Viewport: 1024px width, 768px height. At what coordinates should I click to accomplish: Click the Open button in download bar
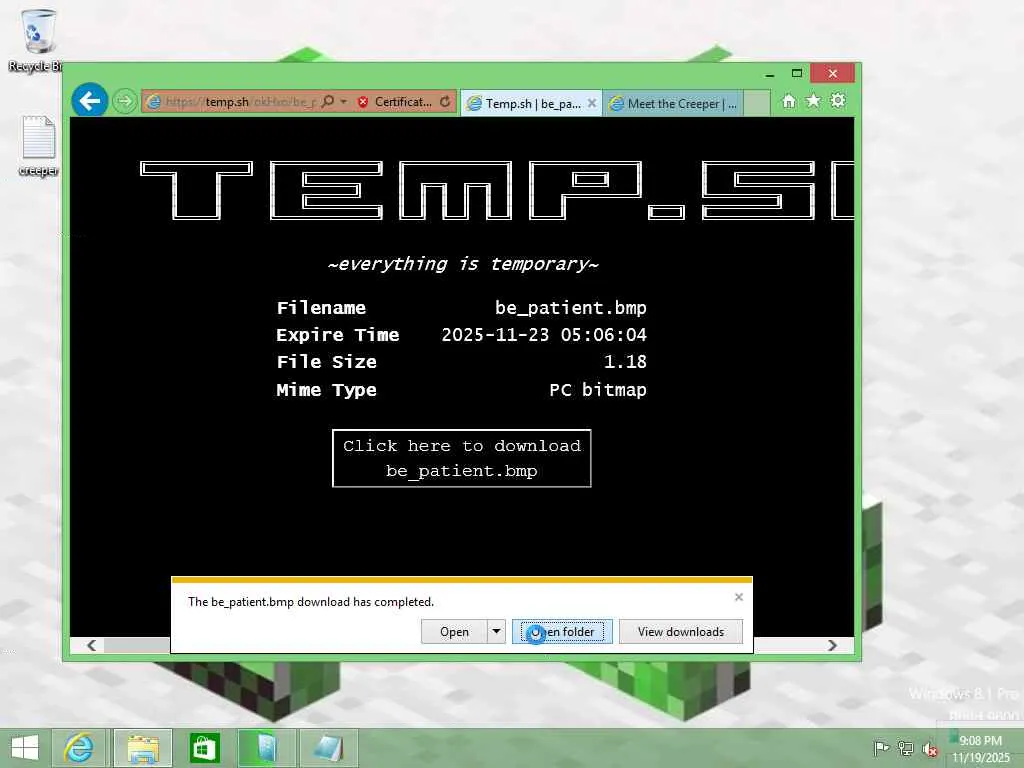tap(455, 632)
